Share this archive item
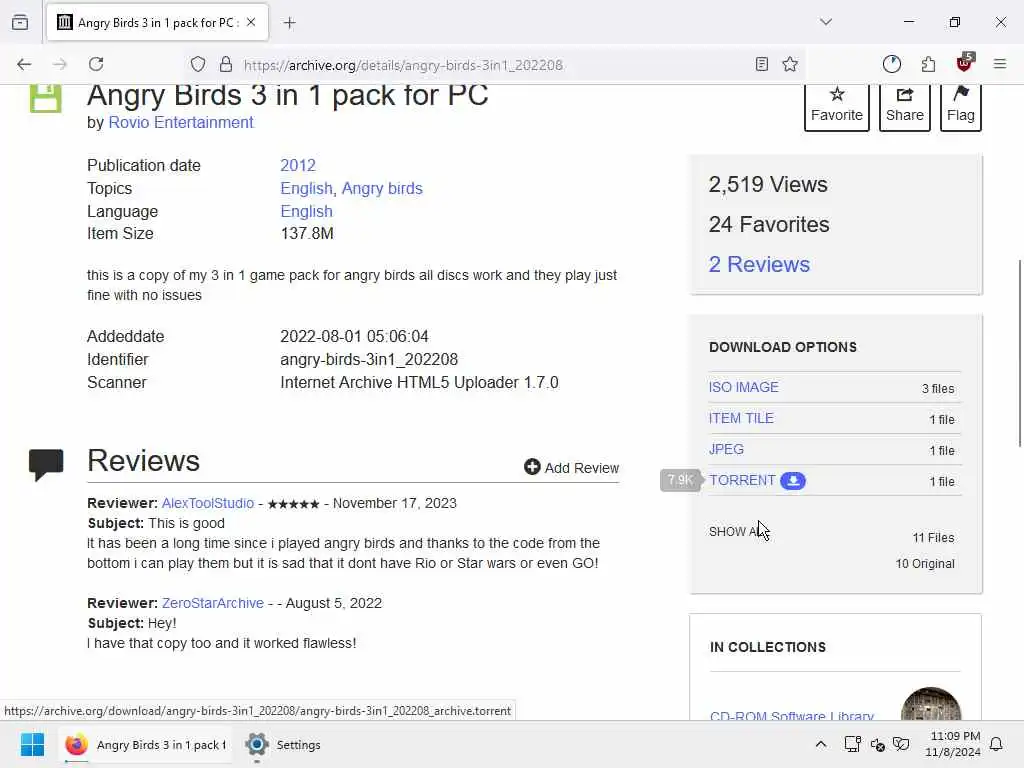This screenshot has height=768, width=1024. pos(904,107)
